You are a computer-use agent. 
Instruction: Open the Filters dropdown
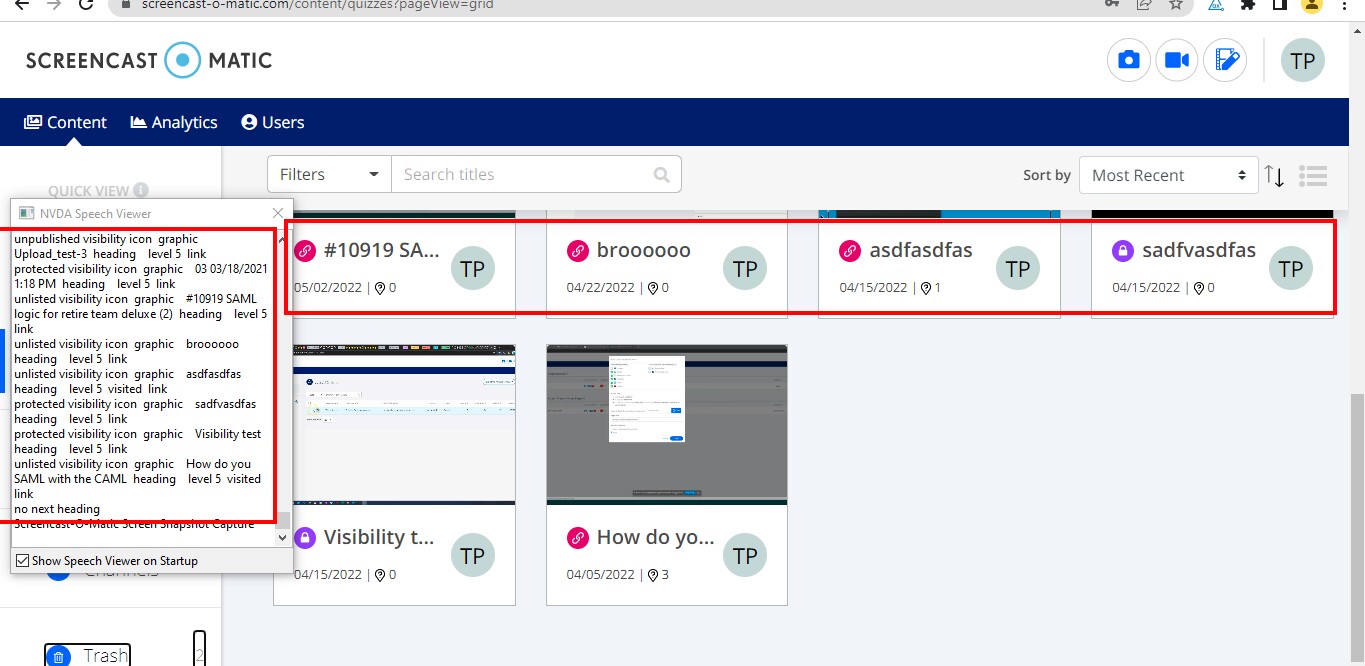[328, 173]
